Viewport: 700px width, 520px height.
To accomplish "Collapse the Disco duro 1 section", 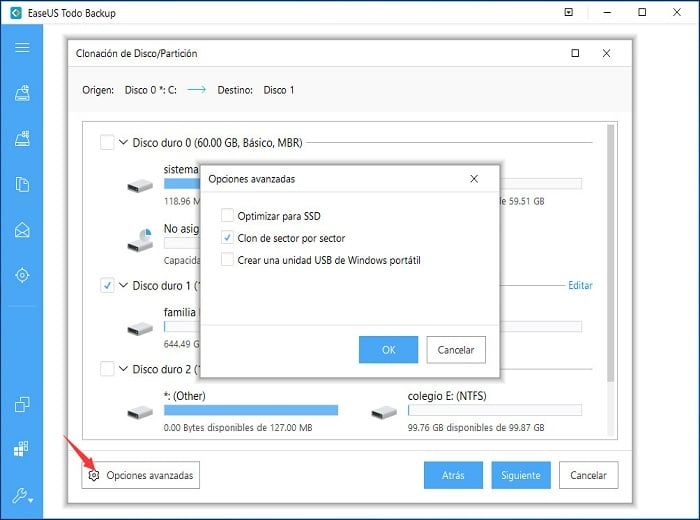I will tap(123, 285).
